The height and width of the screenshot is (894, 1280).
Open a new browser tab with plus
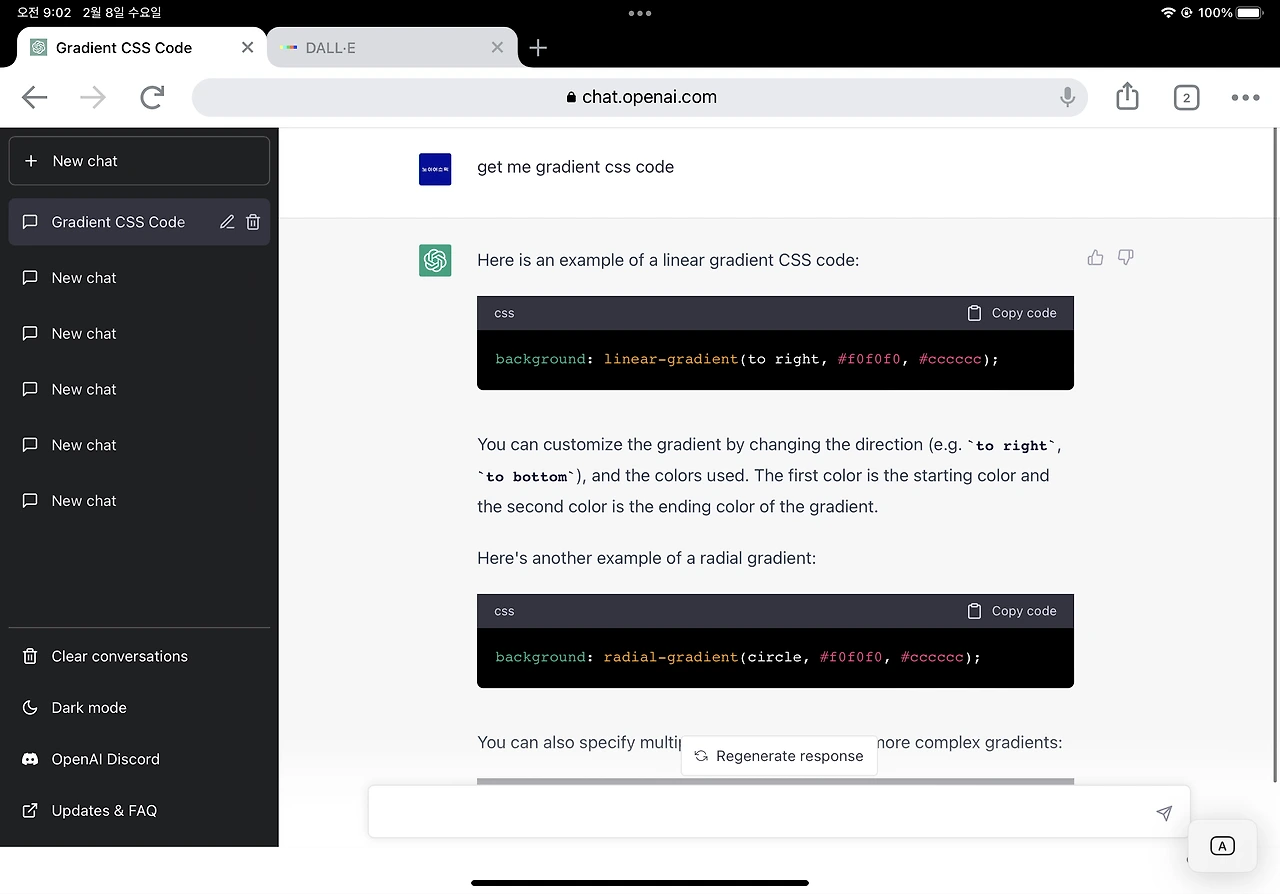pos(538,48)
